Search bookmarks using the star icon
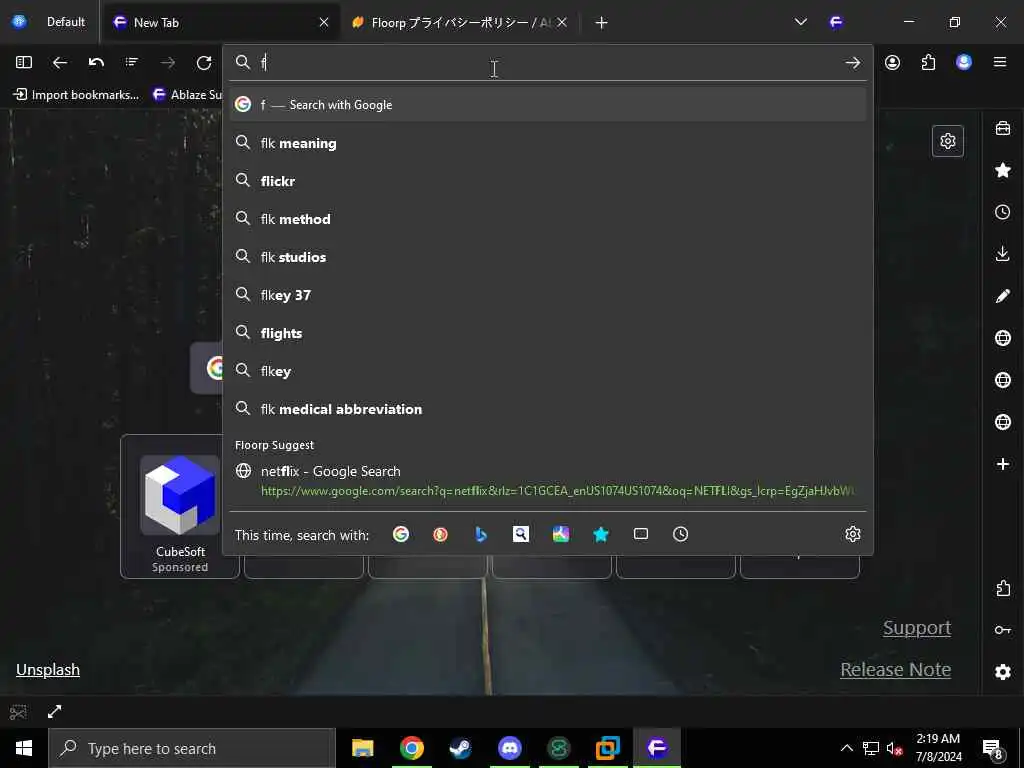Screen dimensions: 1024x768 [601, 534]
